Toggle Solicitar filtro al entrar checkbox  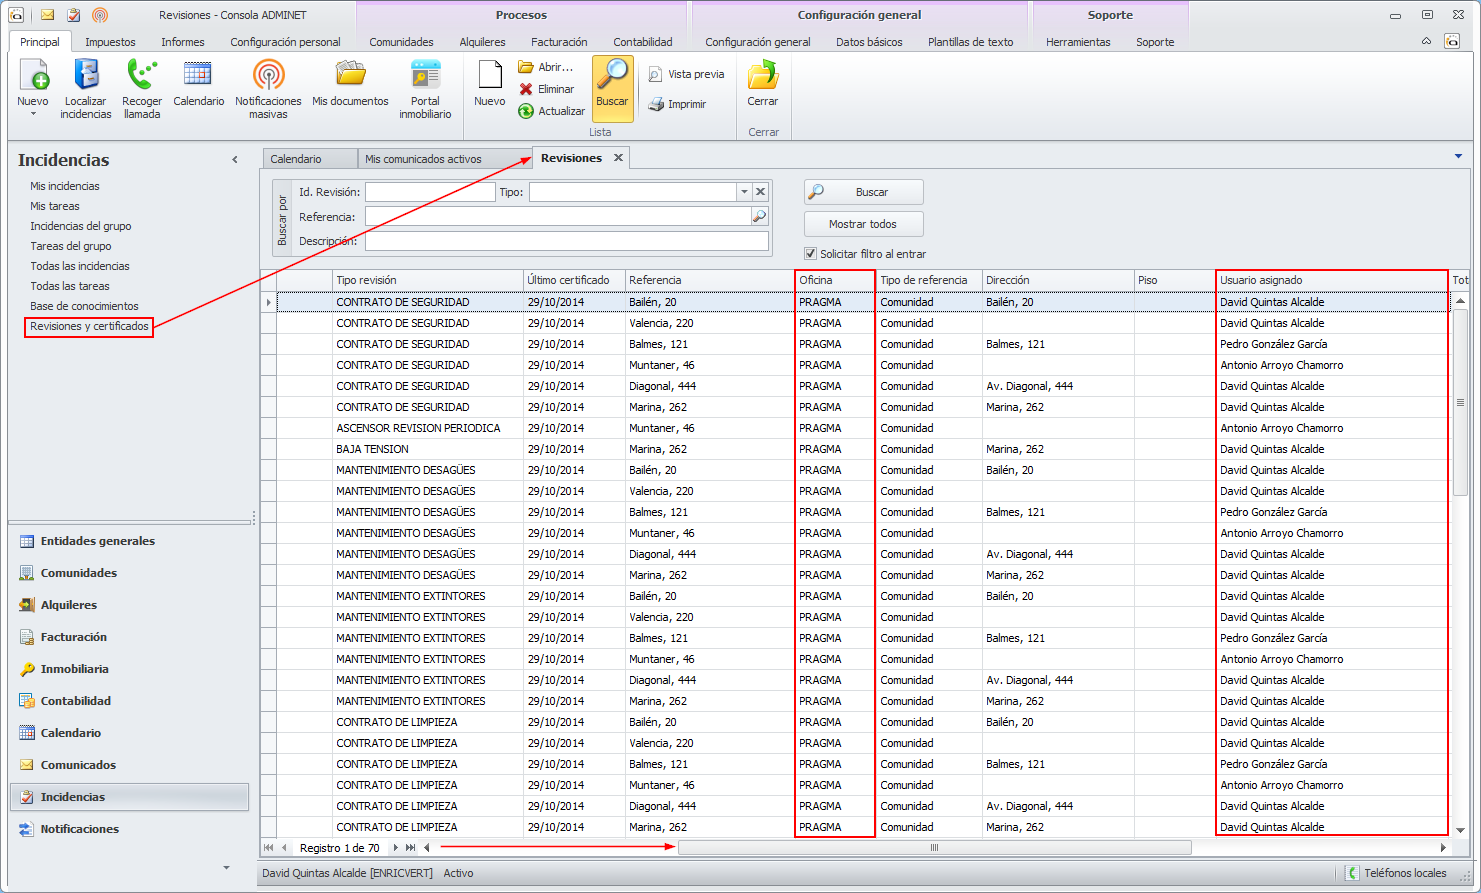[811, 254]
